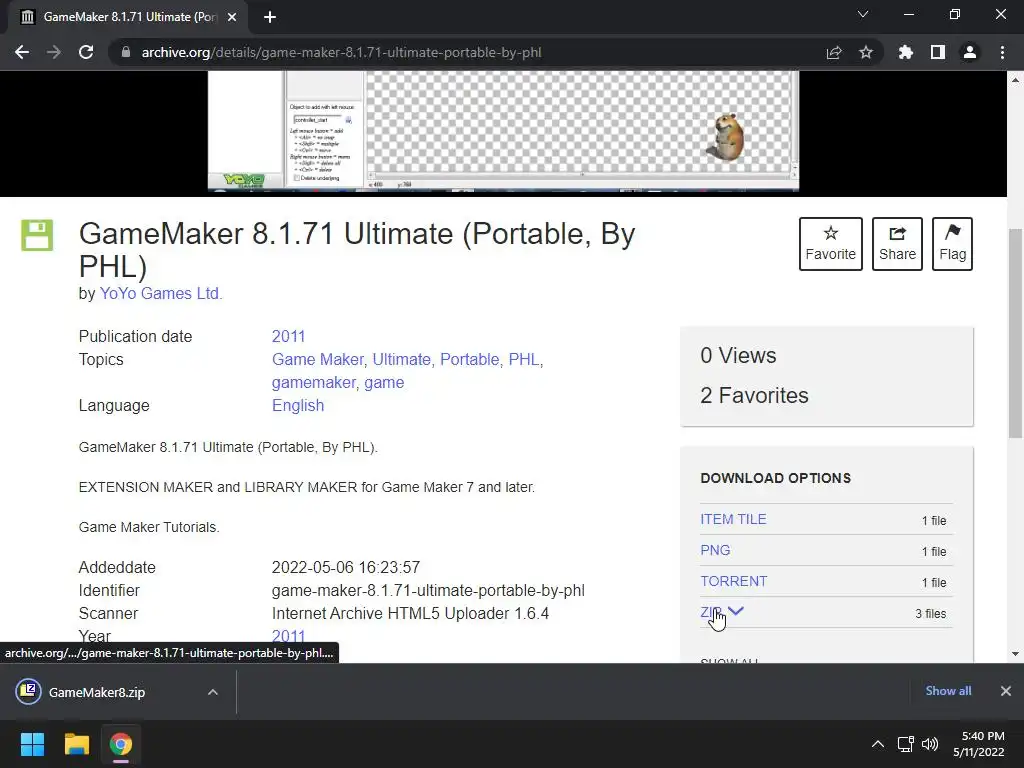Toggle the Chrome side panel
Viewport: 1024px width, 768px height.
tap(938, 52)
